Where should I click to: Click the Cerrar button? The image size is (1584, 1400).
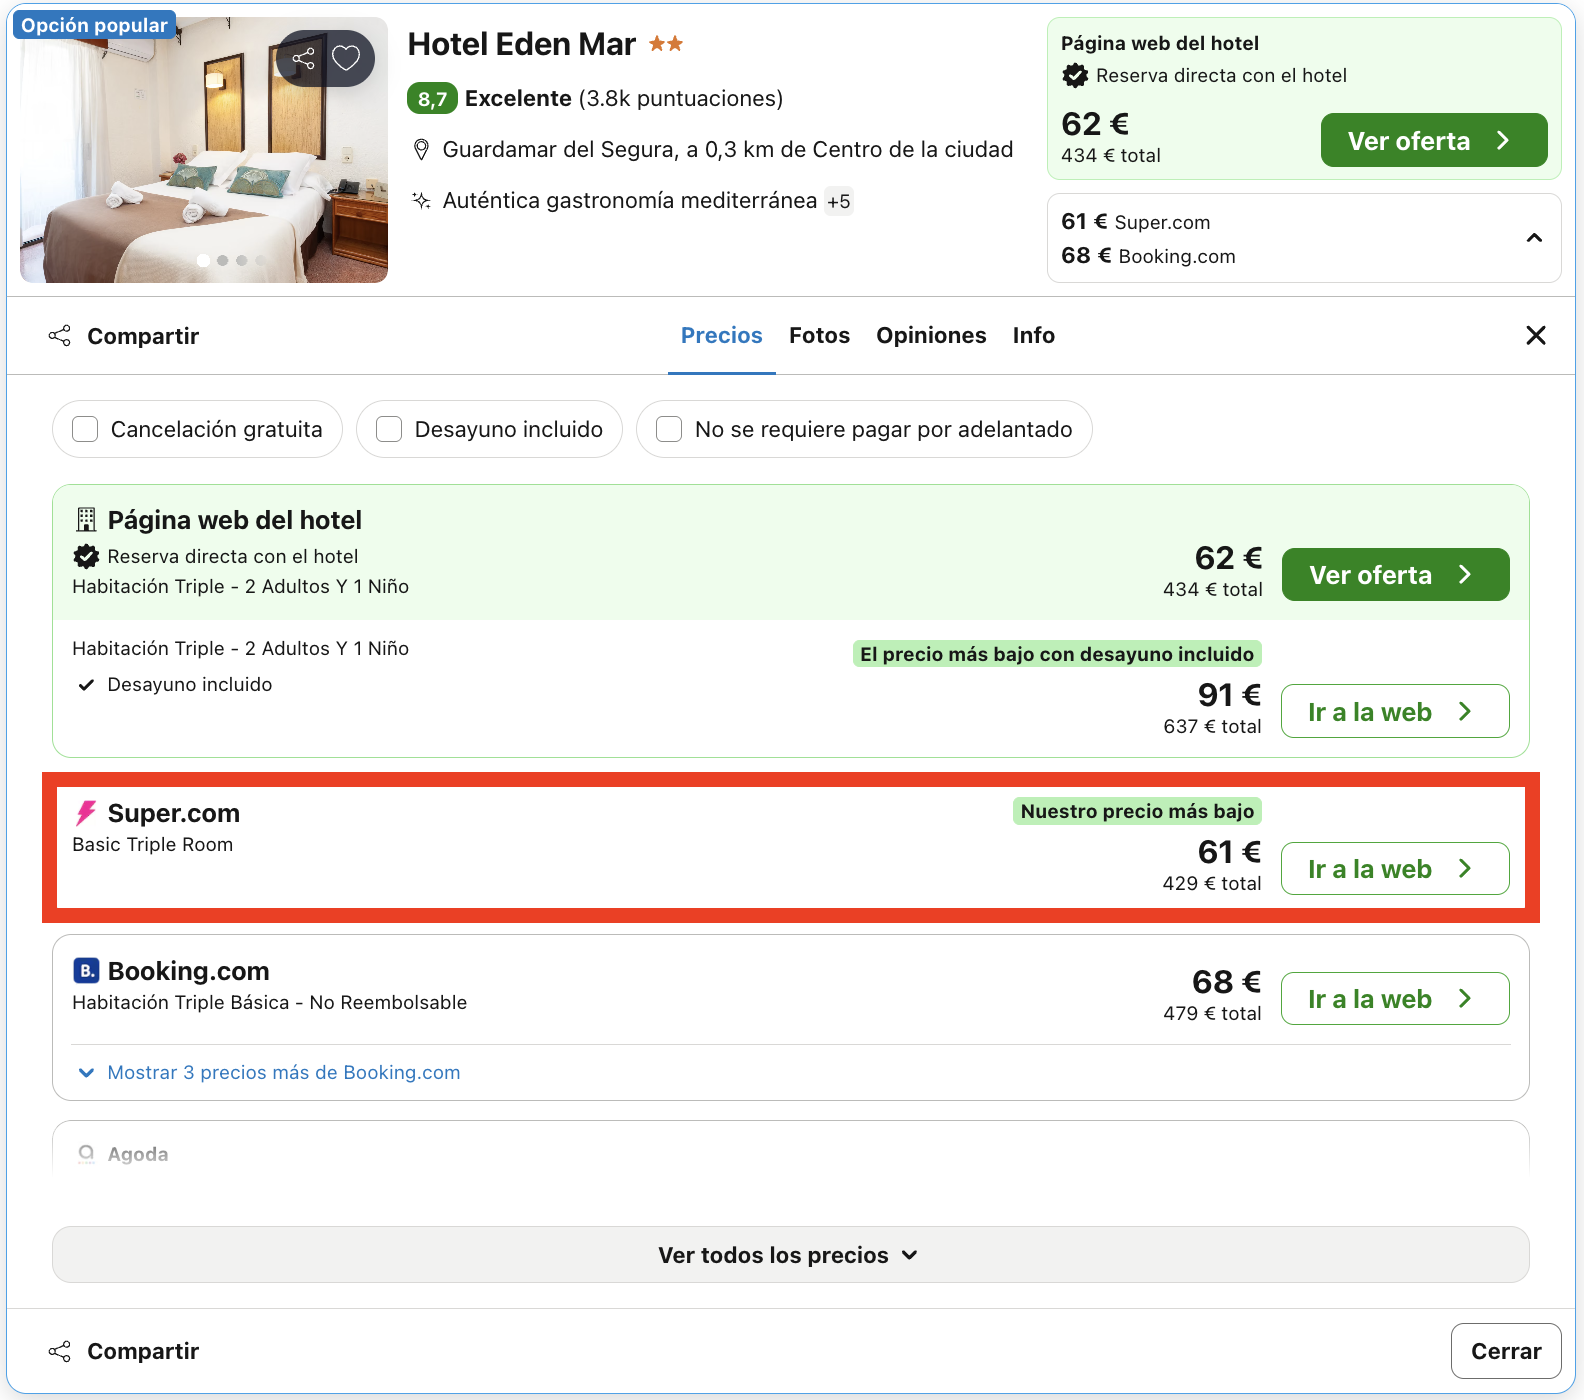click(x=1506, y=1351)
